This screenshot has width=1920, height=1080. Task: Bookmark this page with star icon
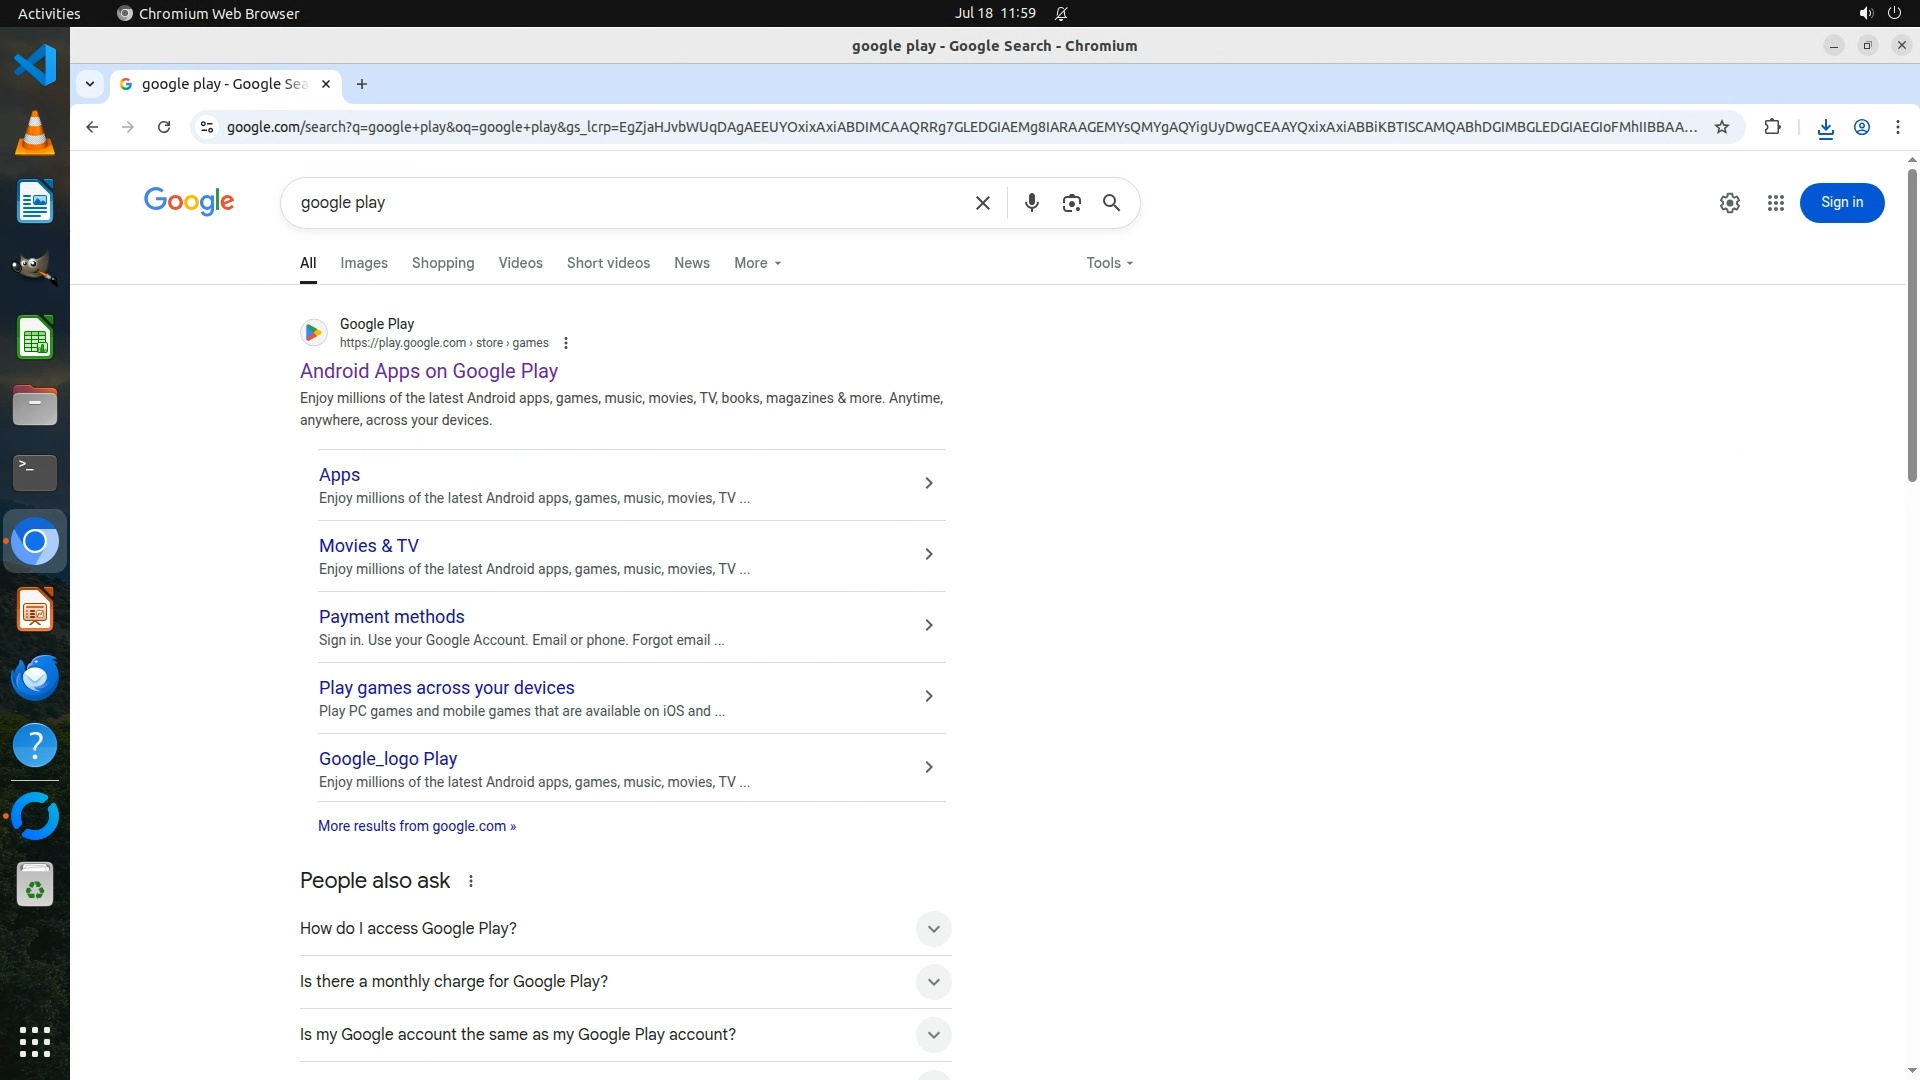click(1721, 127)
